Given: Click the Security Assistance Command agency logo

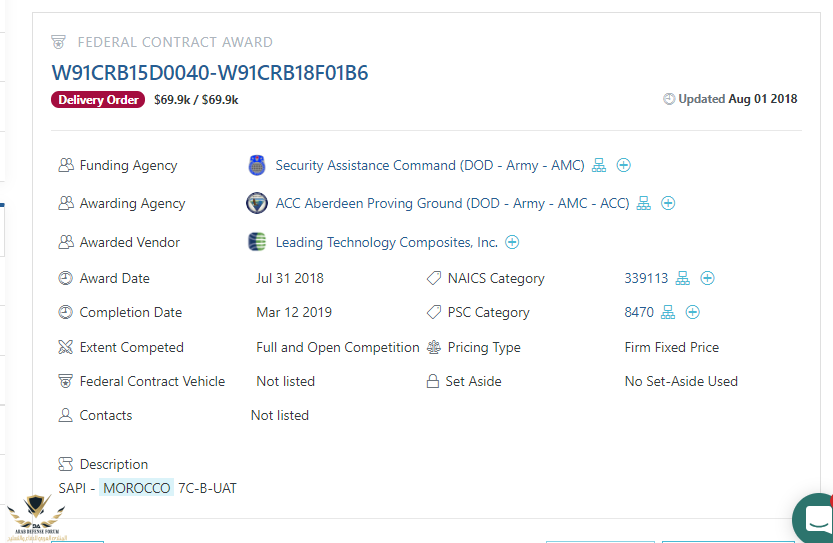Looking at the screenshot, I should [257, 165].
